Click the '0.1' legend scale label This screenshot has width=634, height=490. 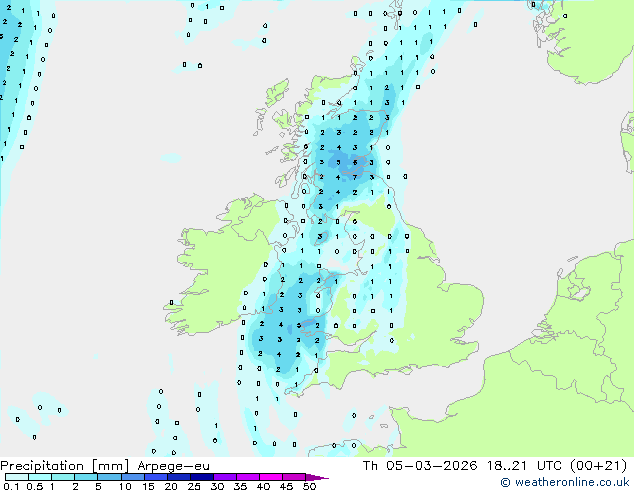click(x=12, y=486)
